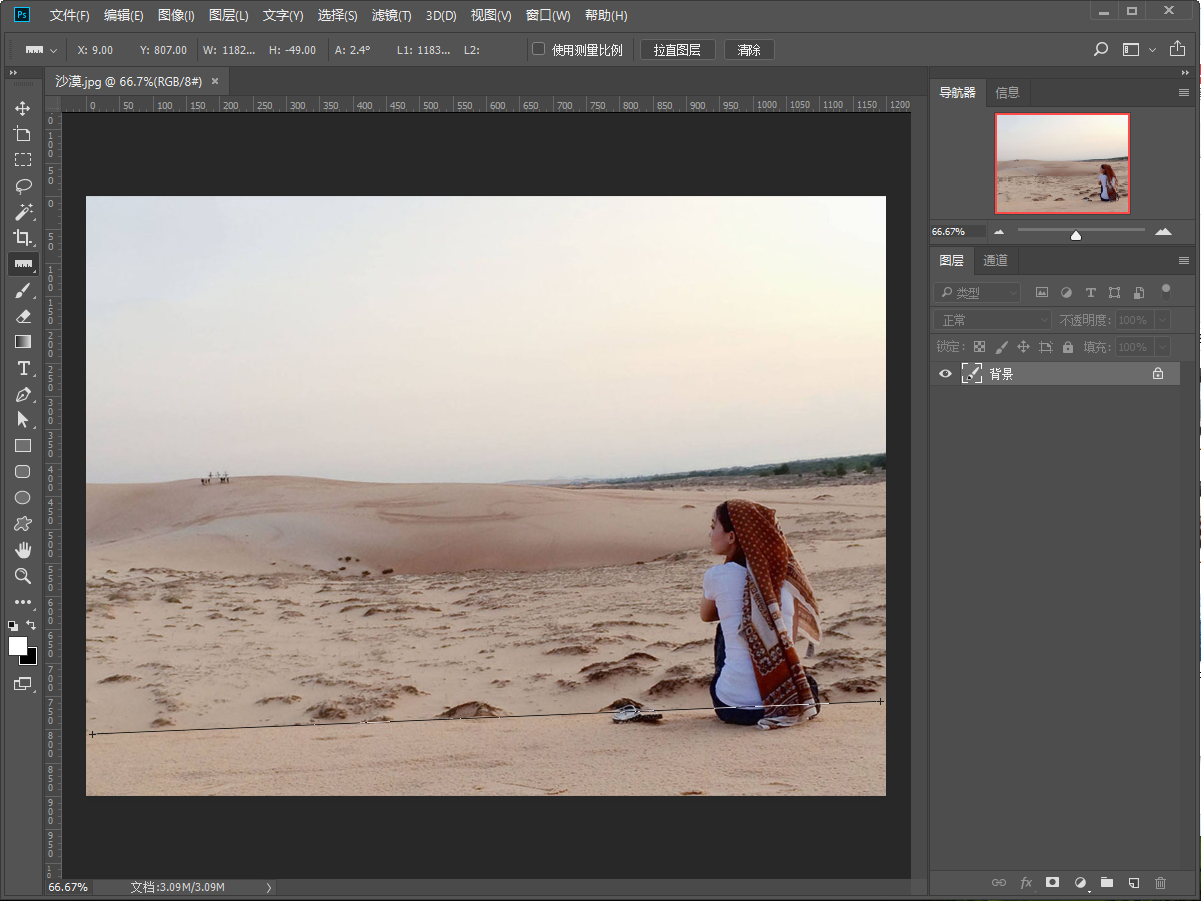Select the Crop tool
This screenshot has height=901, width=1201.
[x=22, y=238]
